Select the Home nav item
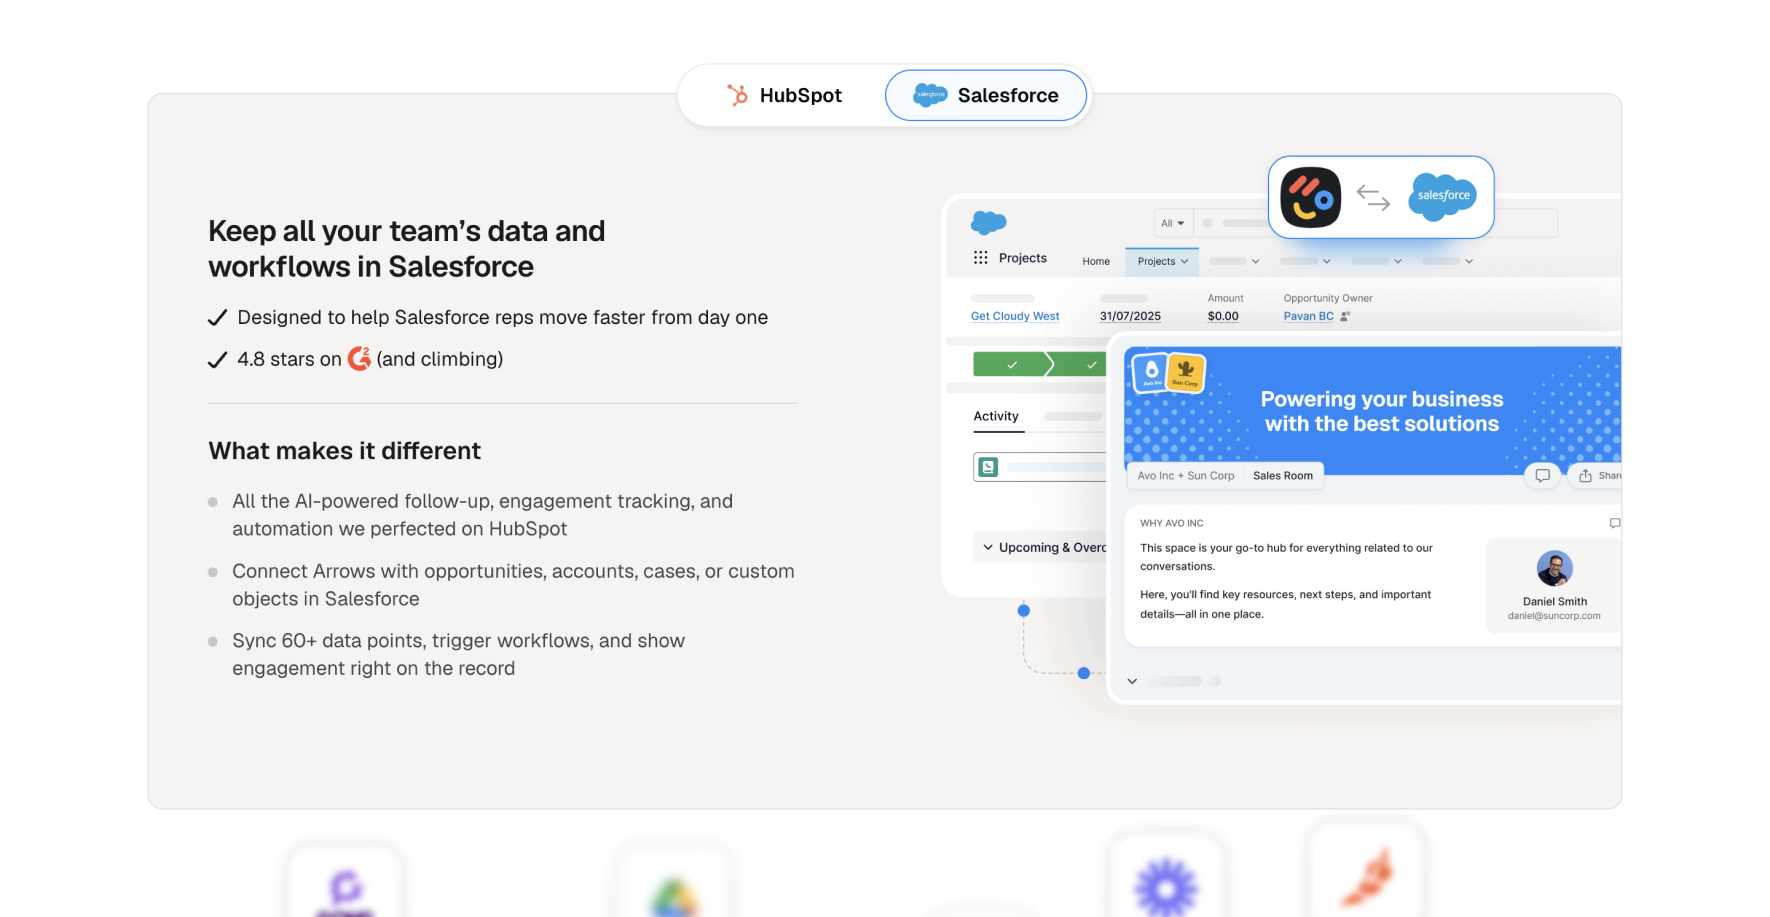The height and width of the screenshot is (917, 1770). click(1096, 261)
